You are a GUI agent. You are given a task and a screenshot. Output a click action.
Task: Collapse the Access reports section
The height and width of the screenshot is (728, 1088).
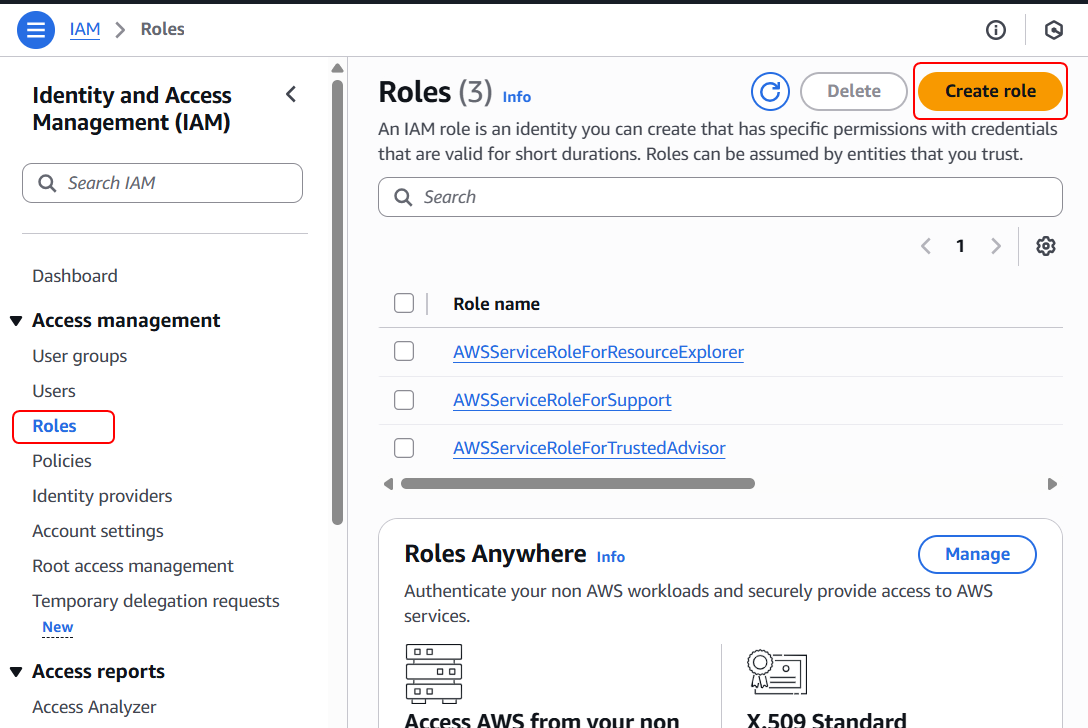click(x=16, y=672)
